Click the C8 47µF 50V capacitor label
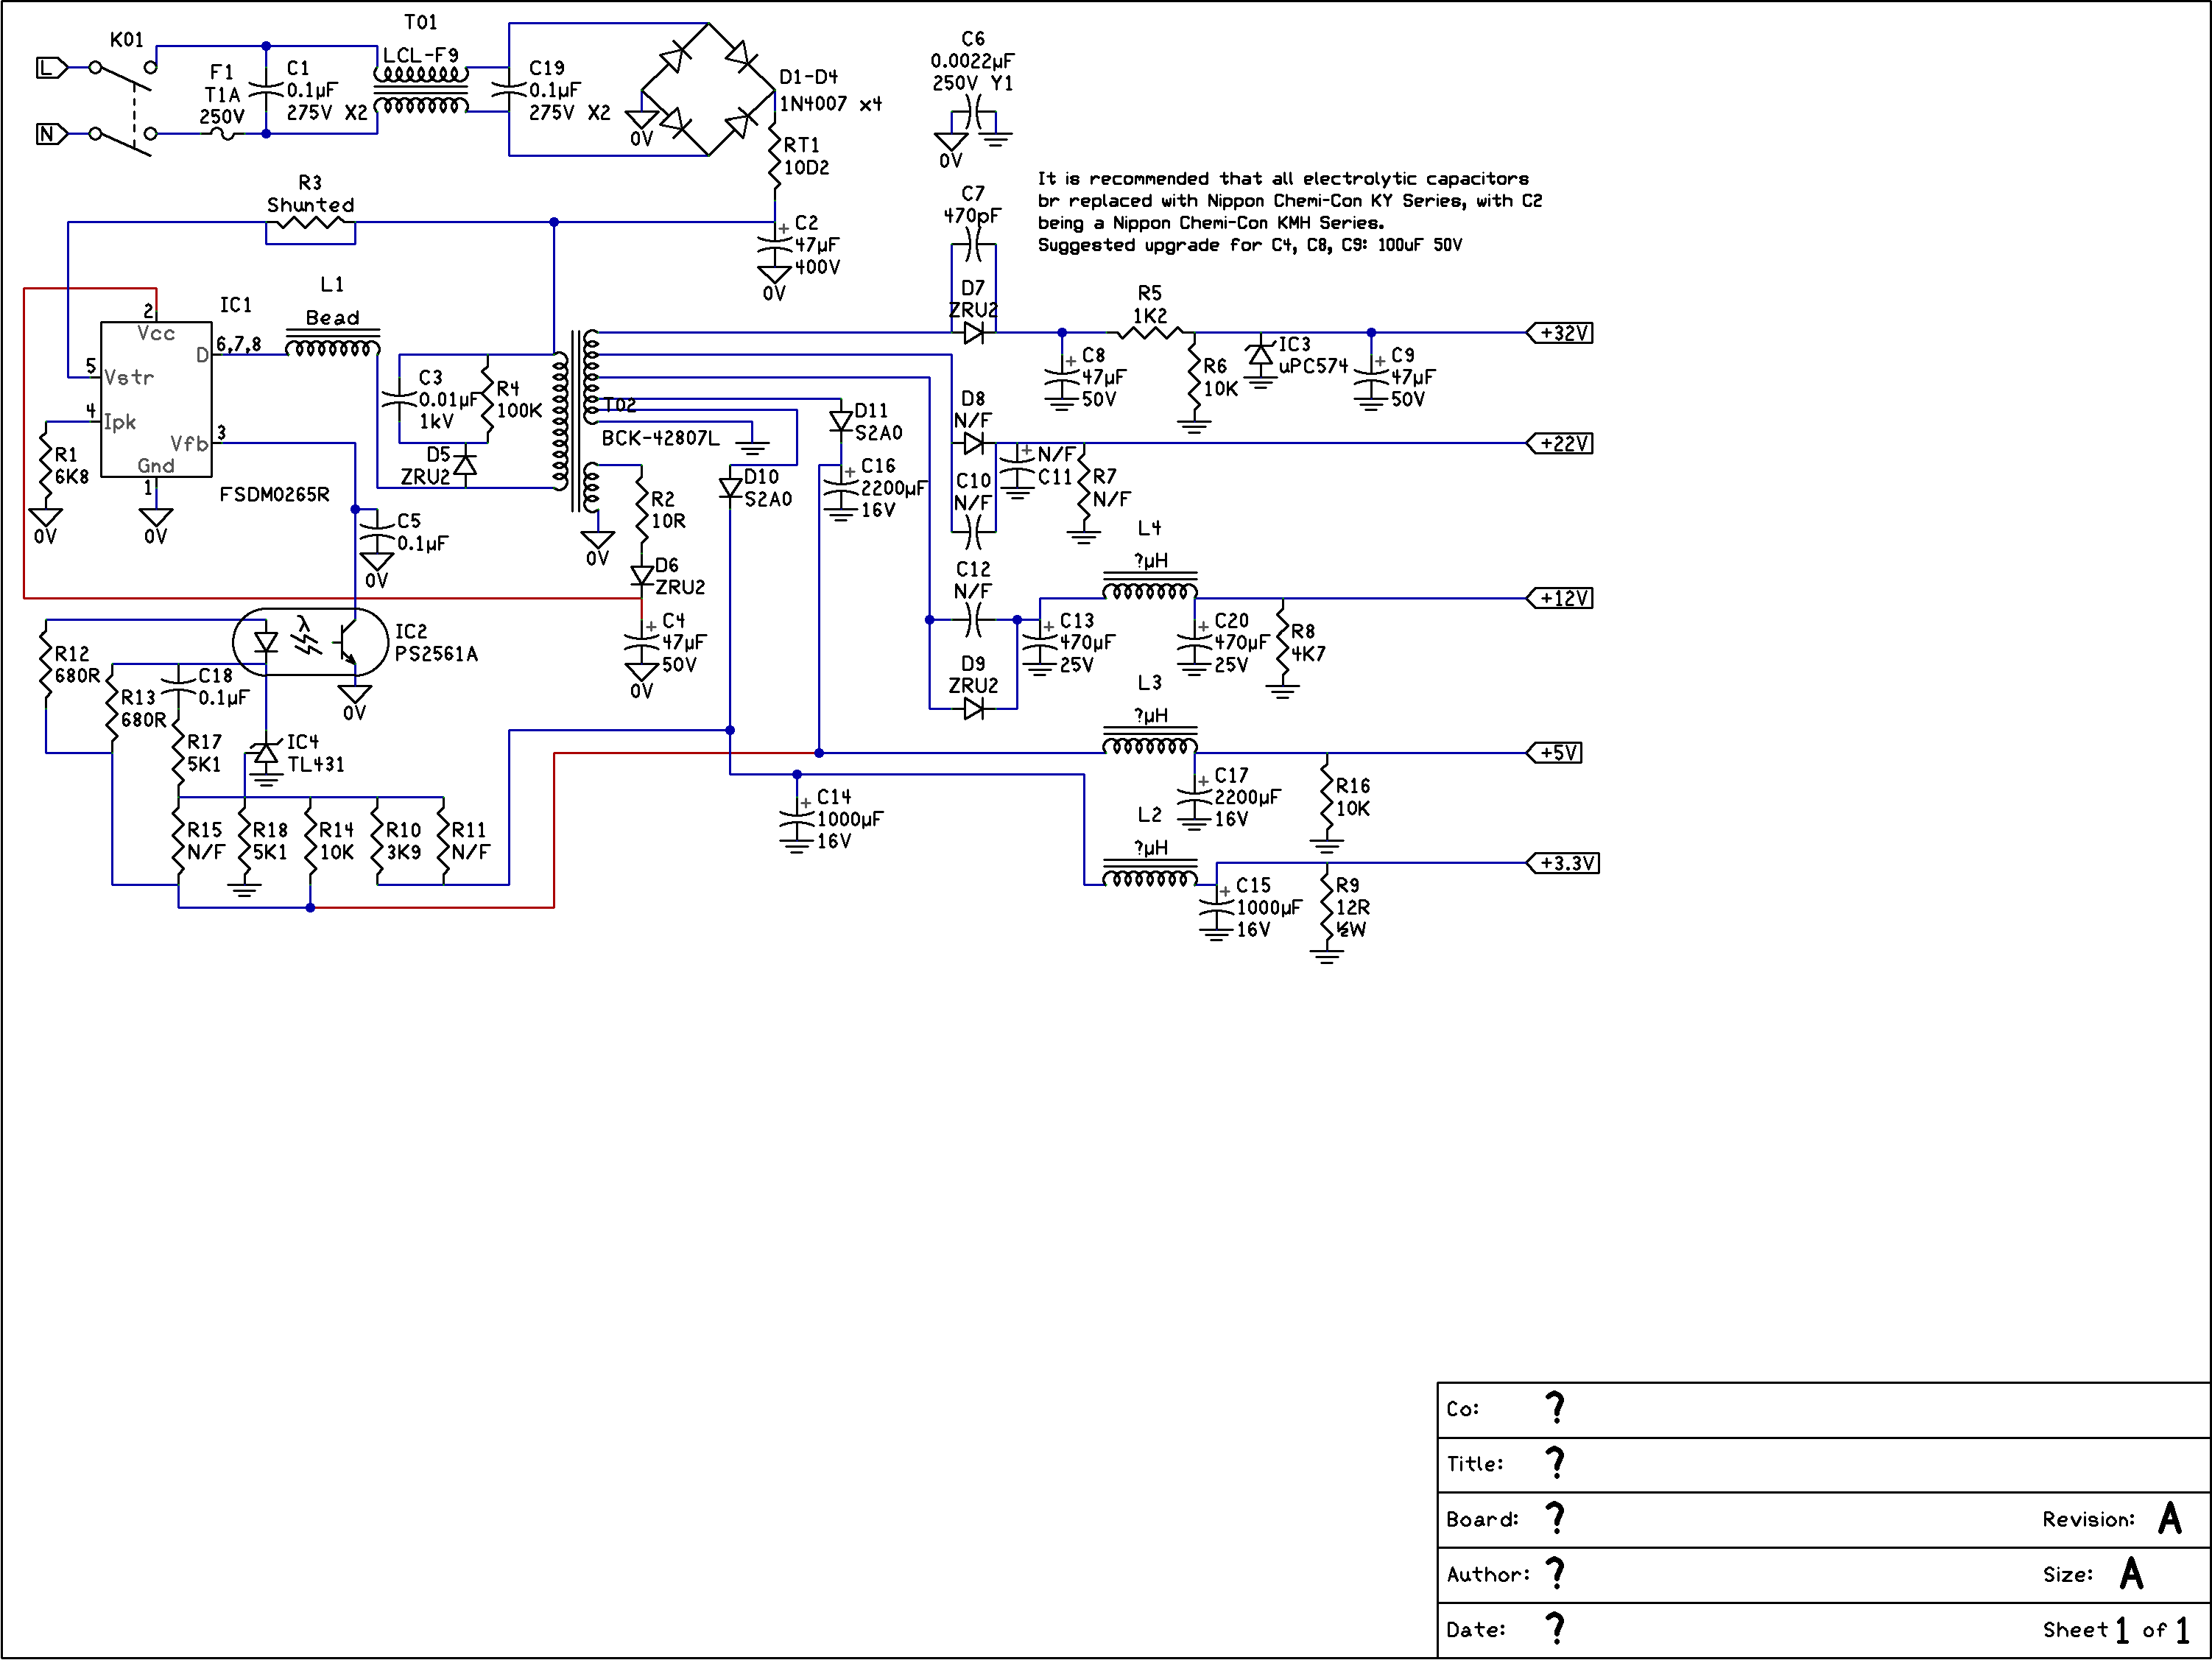2212x1660 pixels. click(1104, 377)
